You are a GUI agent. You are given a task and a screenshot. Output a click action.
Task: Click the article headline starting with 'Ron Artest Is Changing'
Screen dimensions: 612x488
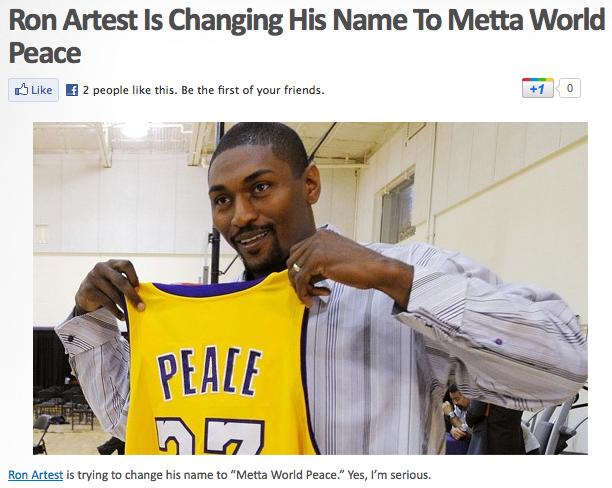(306, 36)
